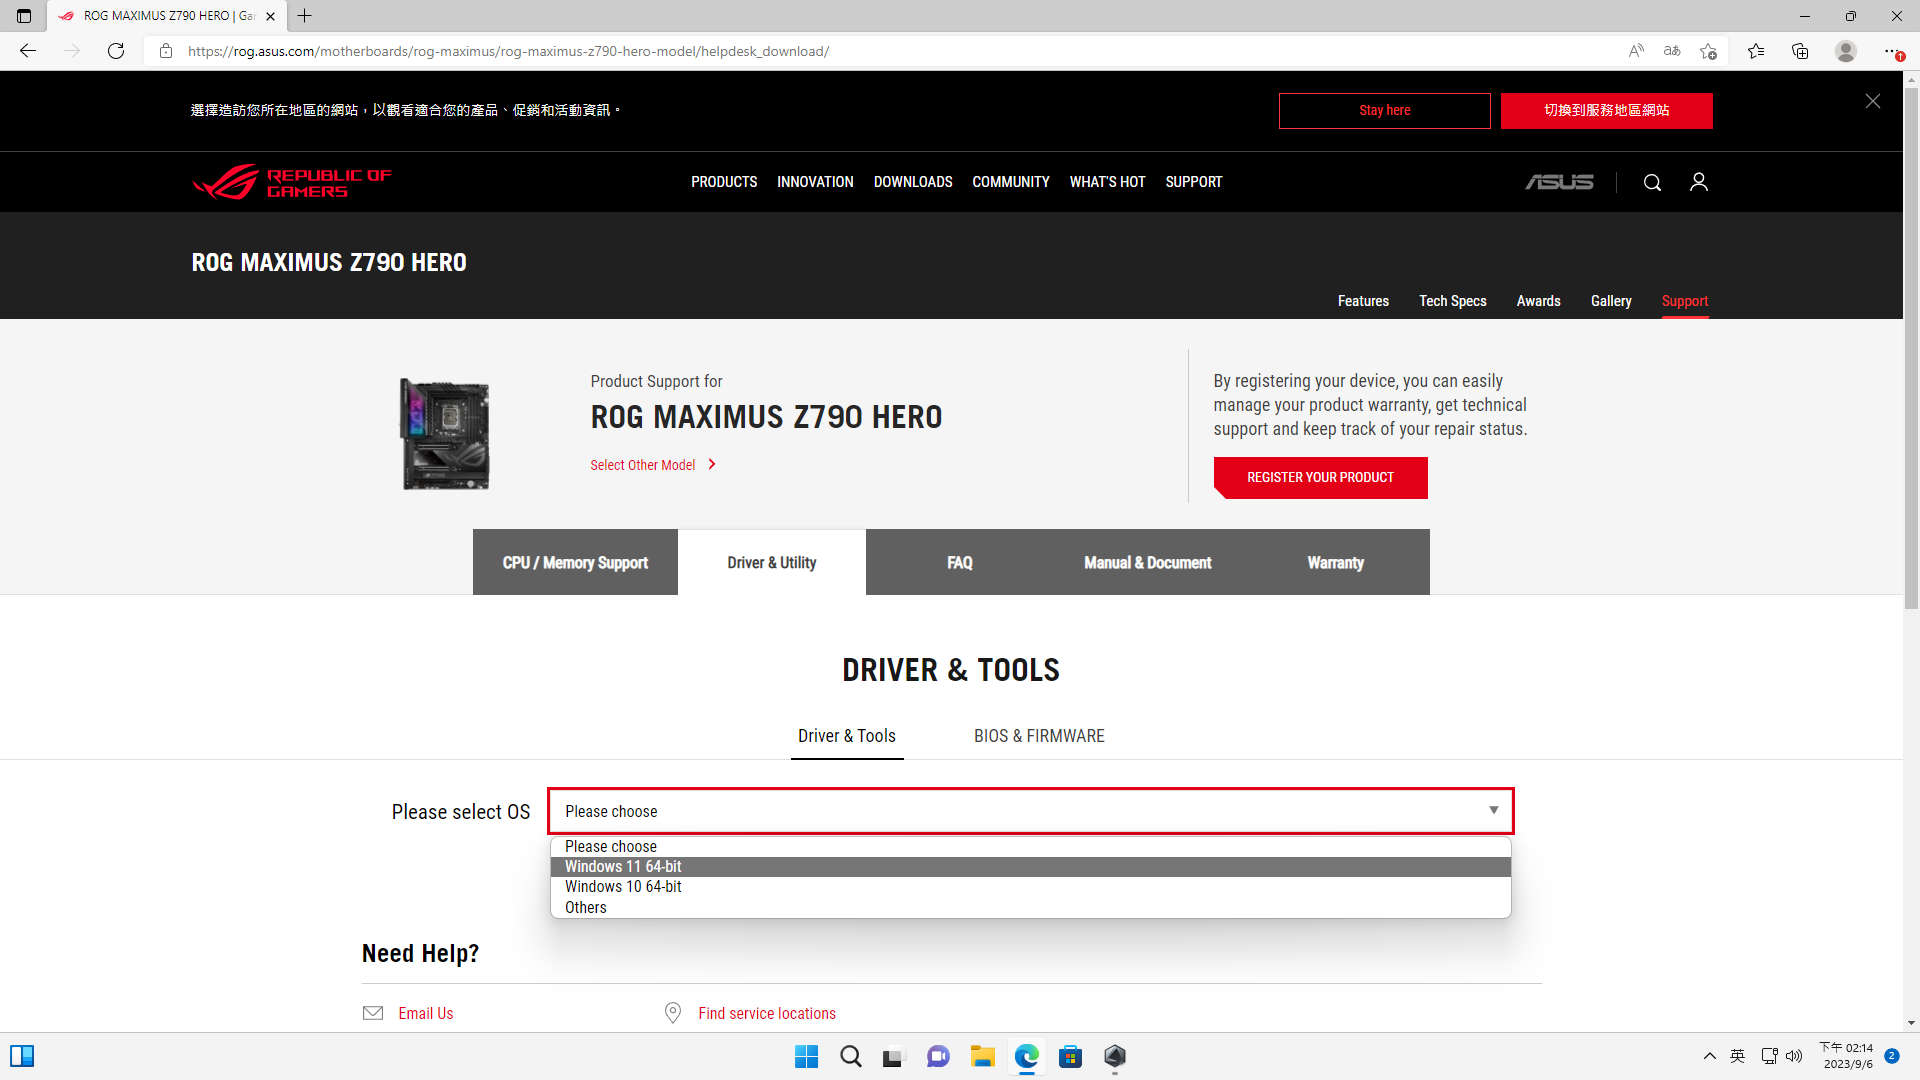Open the user account icon in header
The image size is (1920, 1080).
point(1698,182)
